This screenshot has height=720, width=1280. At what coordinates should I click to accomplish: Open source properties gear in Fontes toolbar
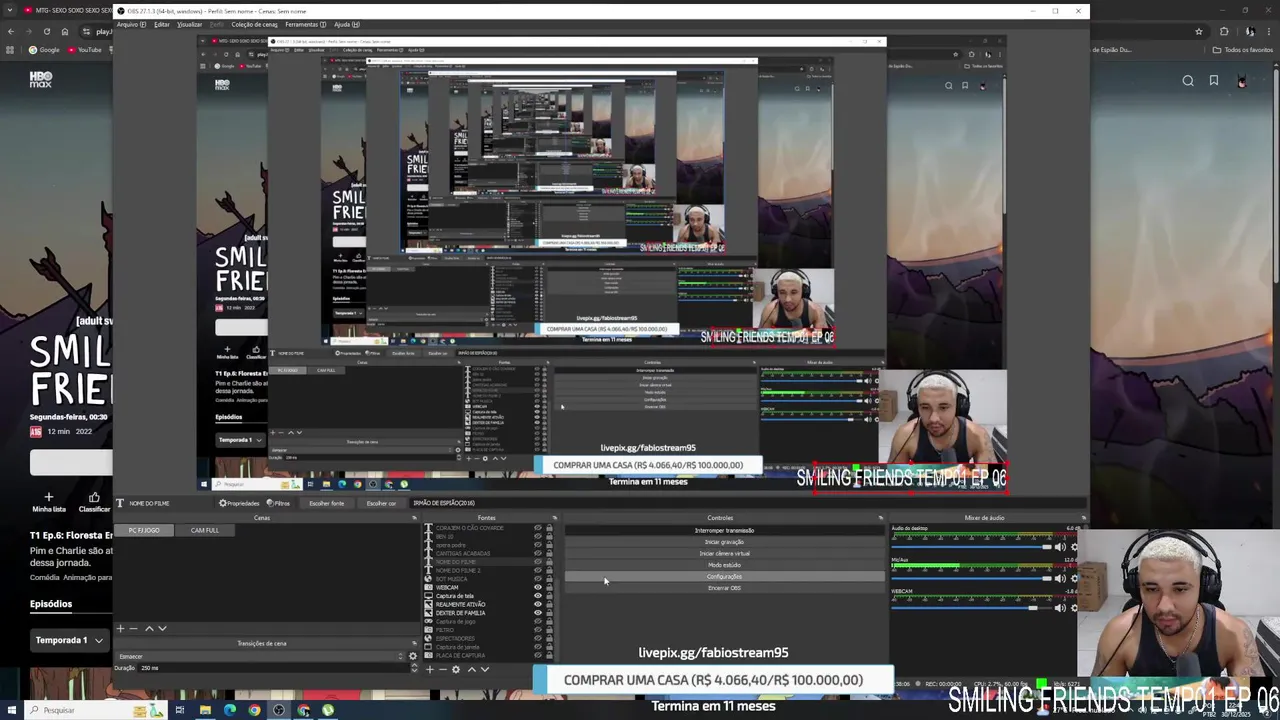click(x=456, y=669)
